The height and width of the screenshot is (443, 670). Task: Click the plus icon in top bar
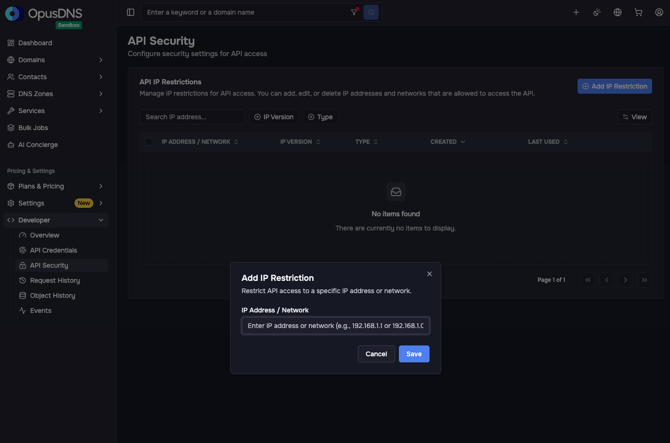(576, 12)
